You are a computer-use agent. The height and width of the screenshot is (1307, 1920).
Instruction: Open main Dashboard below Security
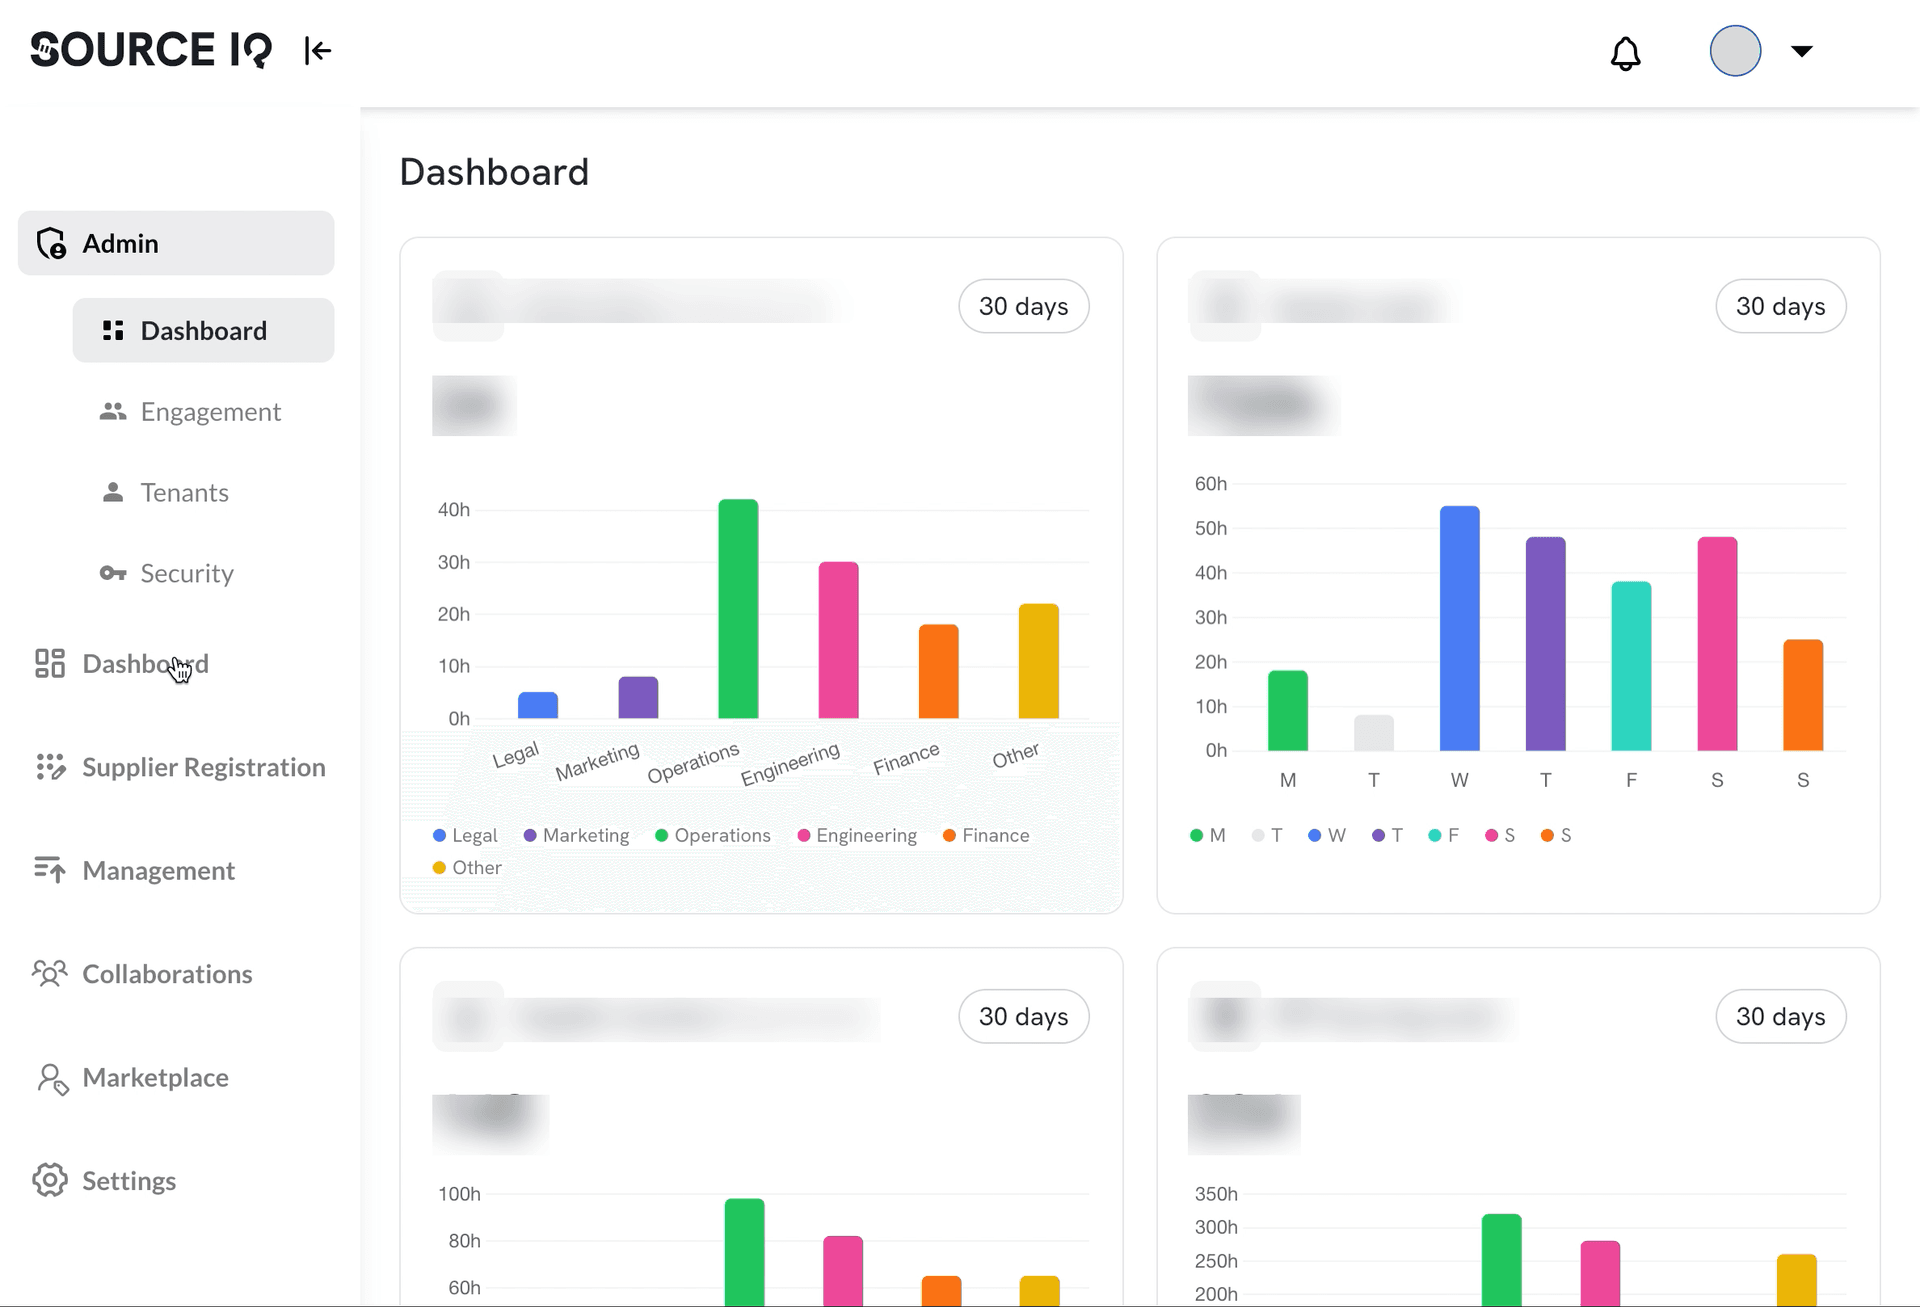(x=122, y=664)
